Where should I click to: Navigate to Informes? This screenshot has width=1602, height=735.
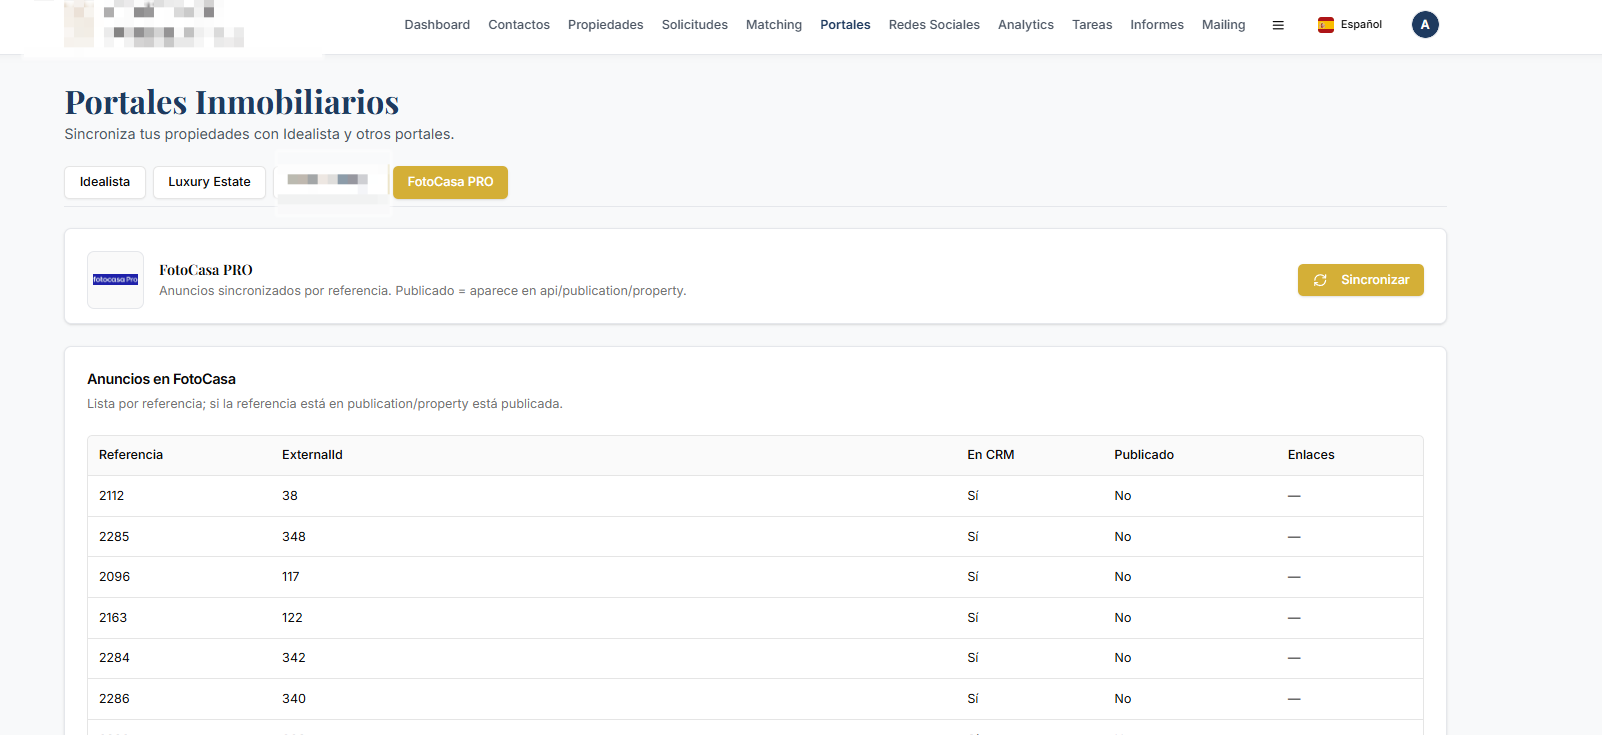click(x=1157, y=25)
